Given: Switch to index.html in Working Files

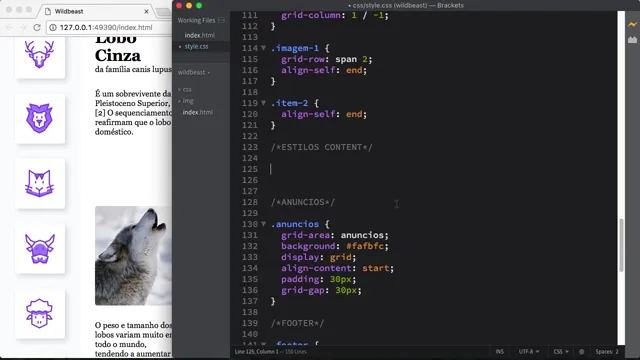Looking at the screenshot, I should [200, 36].
